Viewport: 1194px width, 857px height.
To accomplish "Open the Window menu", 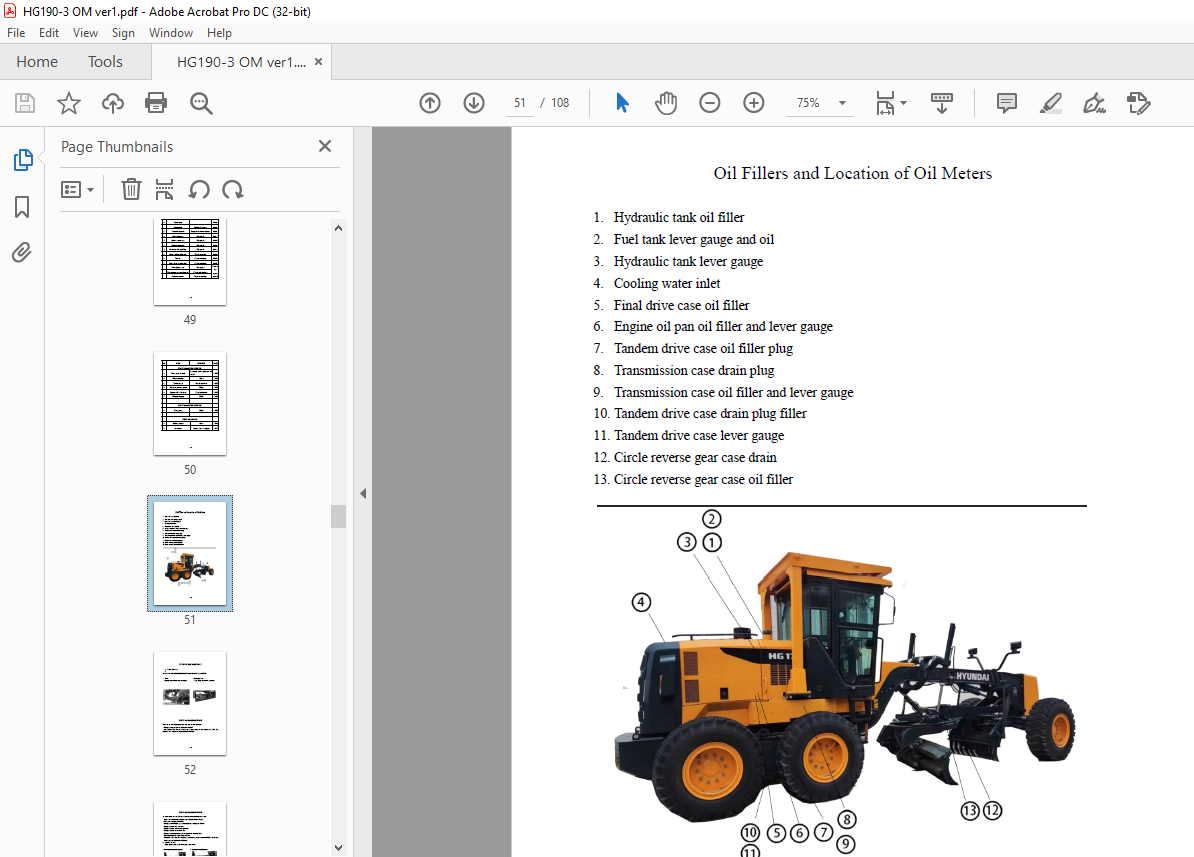I will 171,33.
